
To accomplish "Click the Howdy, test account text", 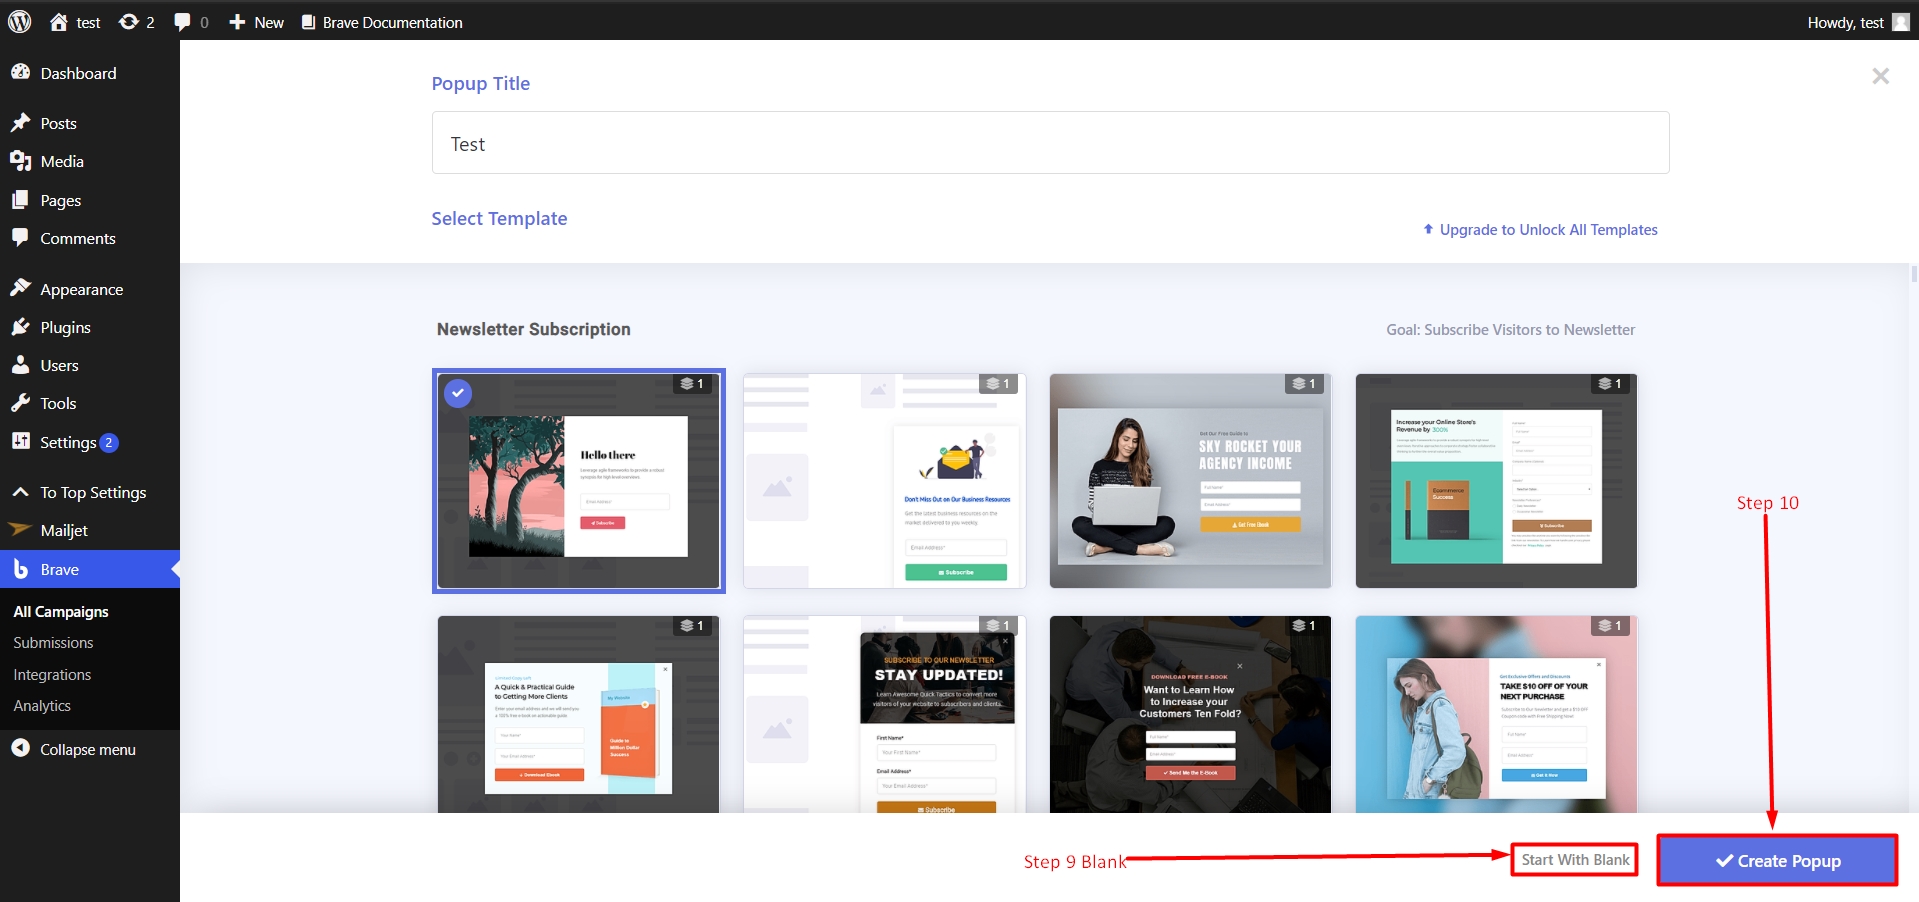I will pos(1845,22).
